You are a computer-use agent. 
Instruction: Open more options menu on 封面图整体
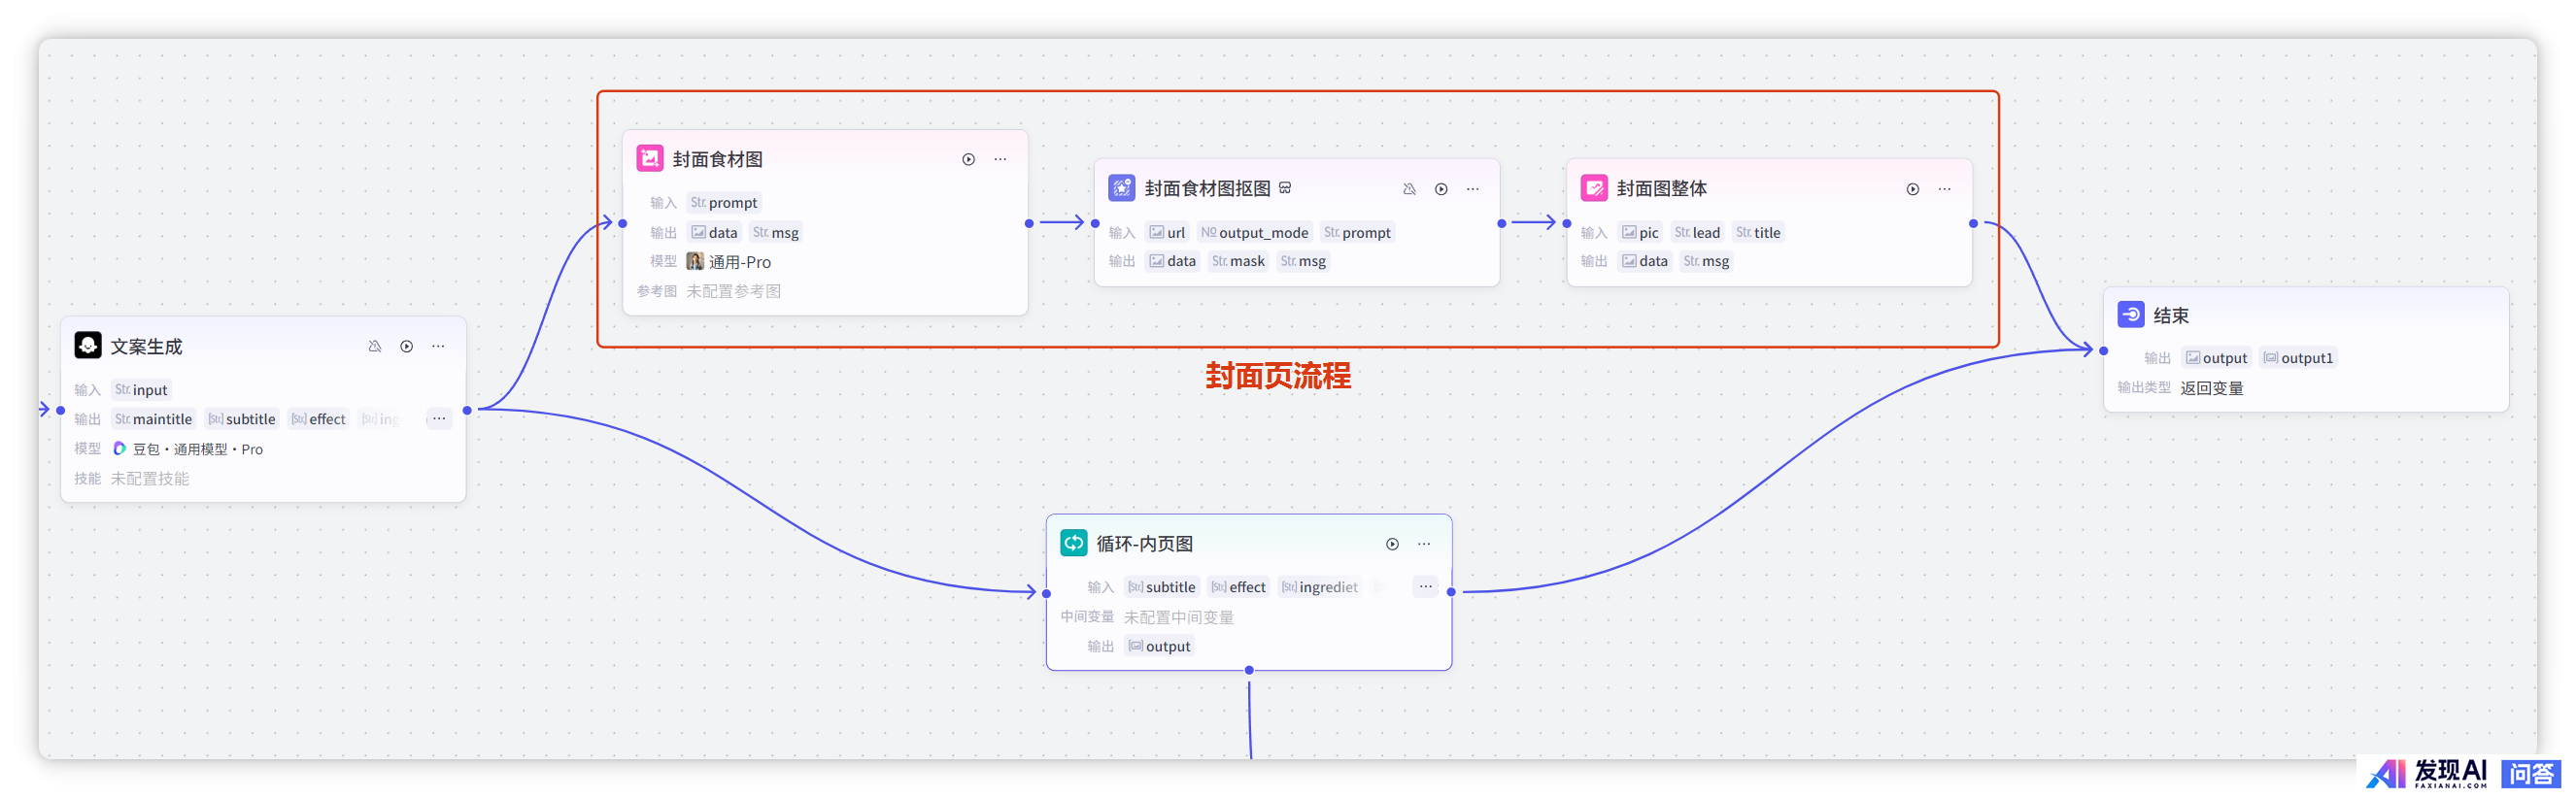(x=1944, y=189)
